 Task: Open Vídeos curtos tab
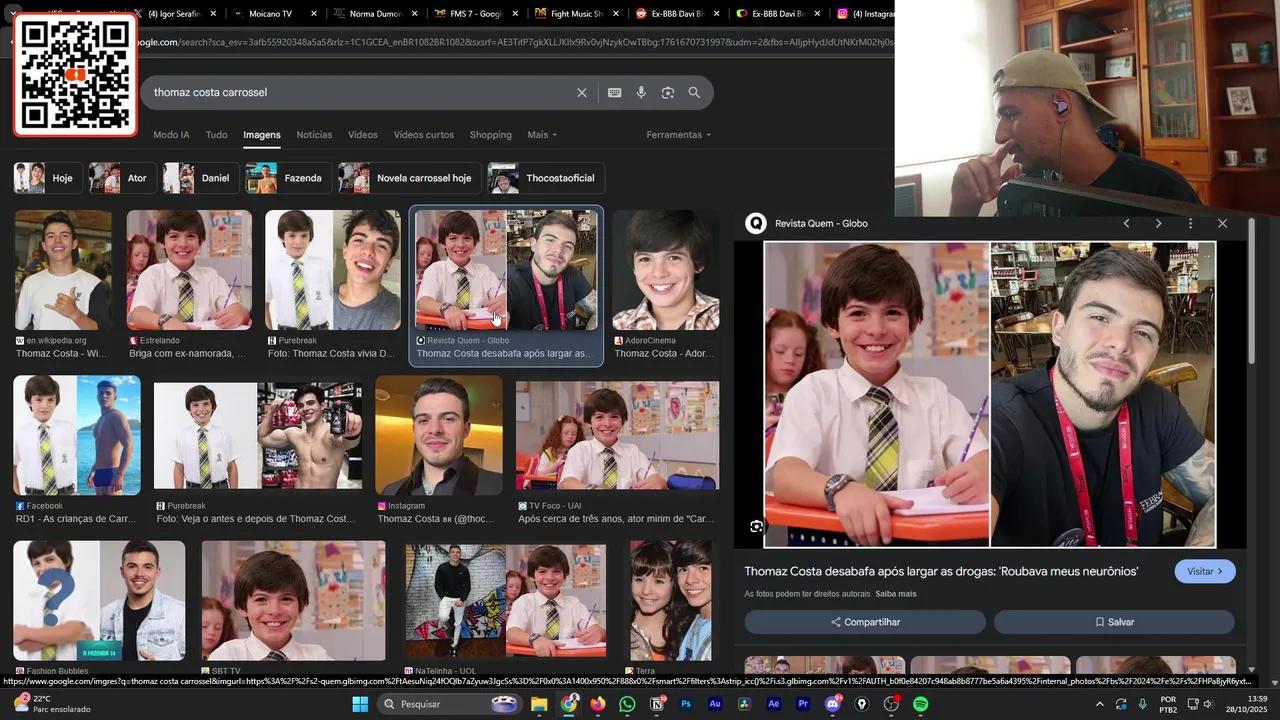[424, 135]
